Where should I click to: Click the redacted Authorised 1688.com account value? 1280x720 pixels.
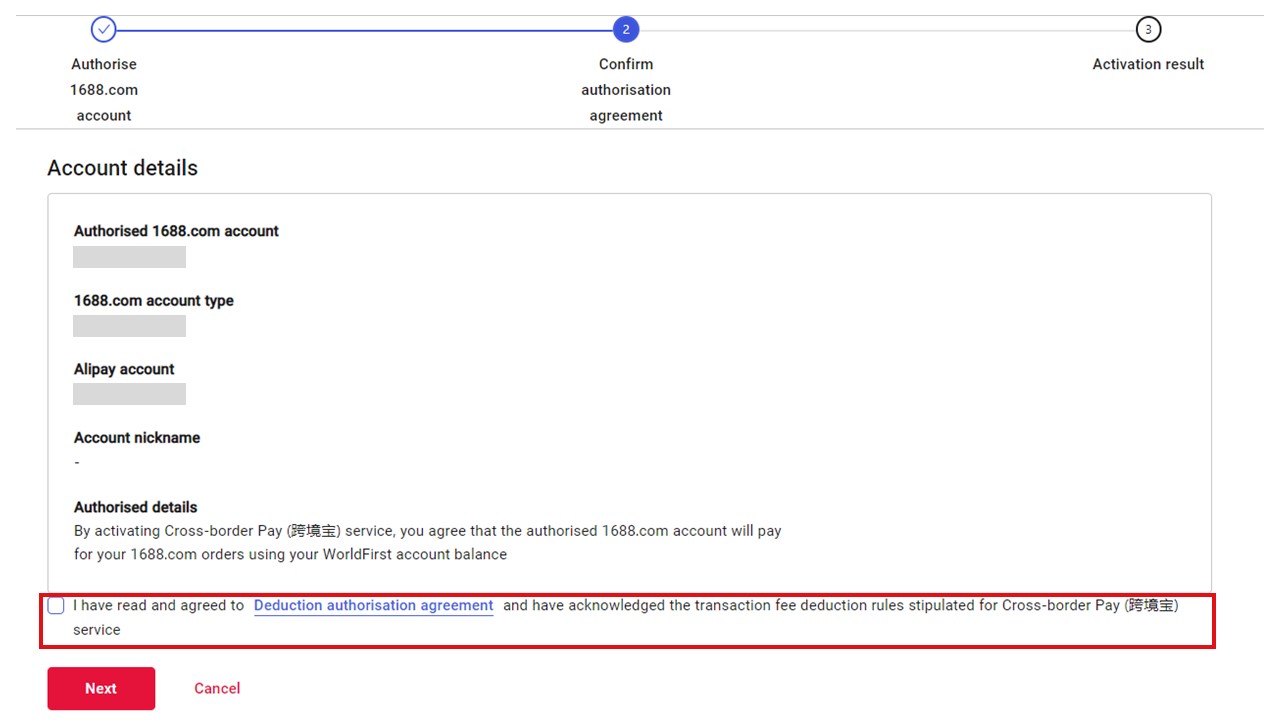(130, 257)
